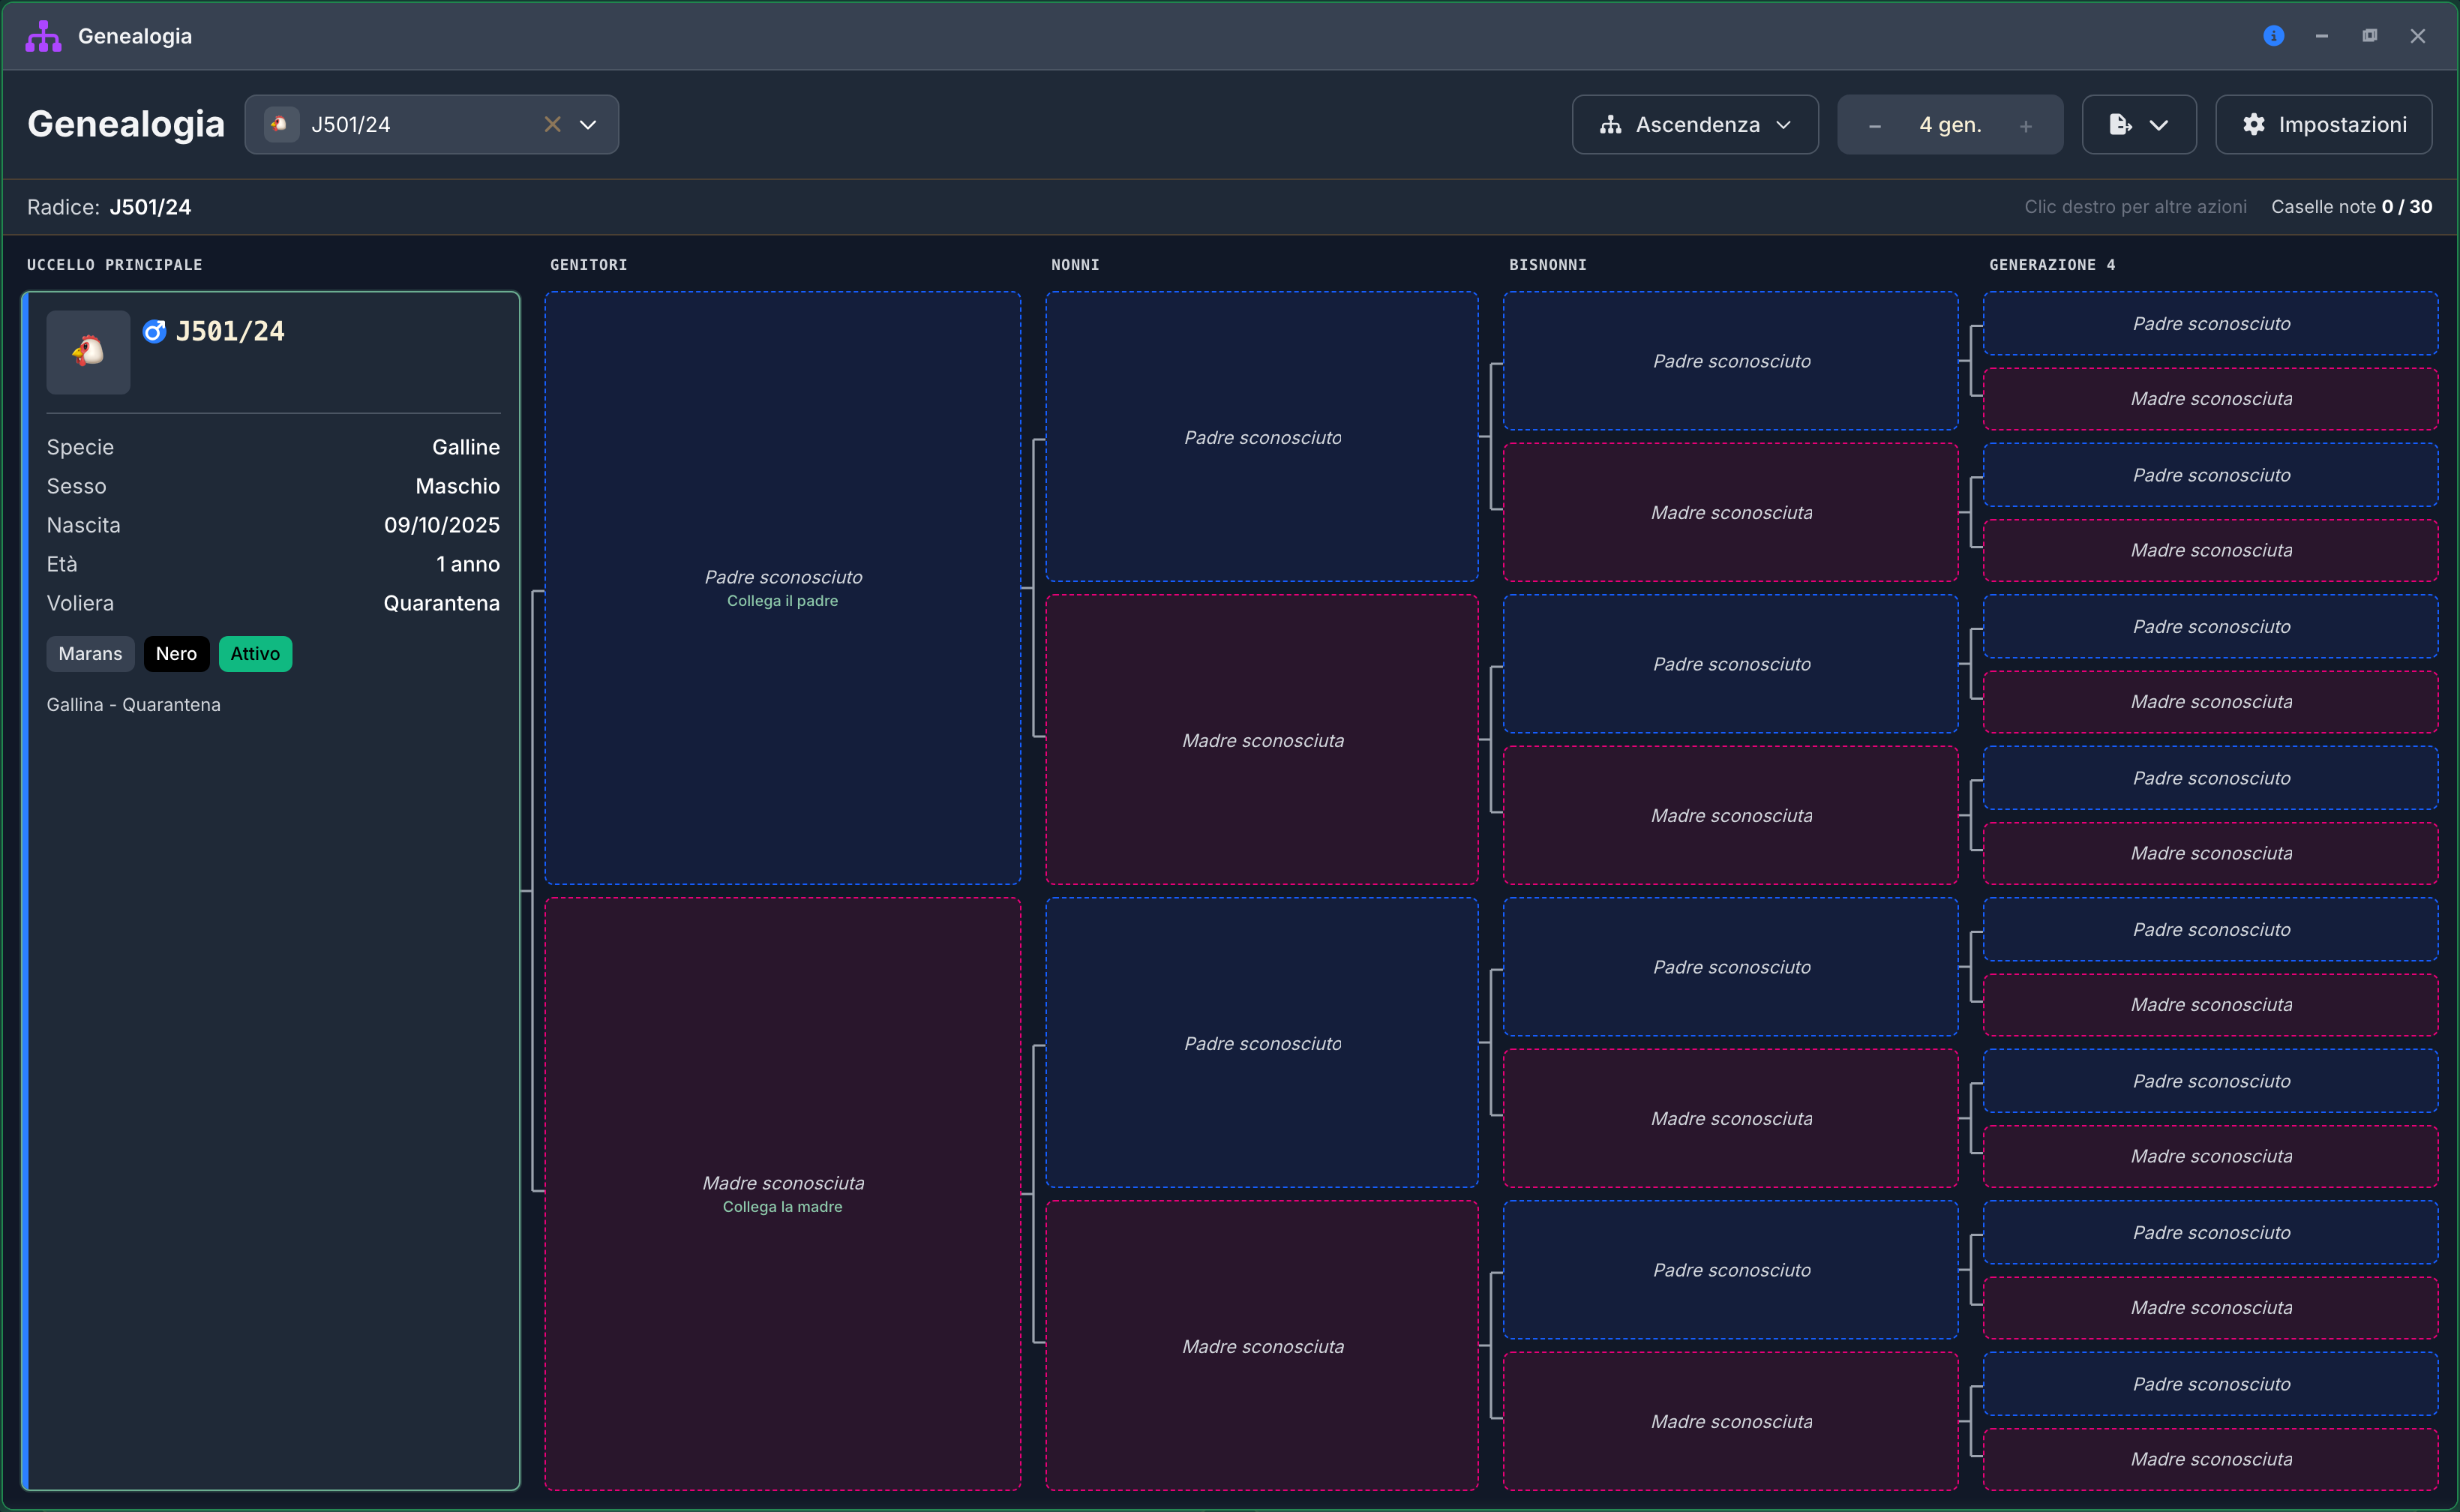The height and width of the screenshot is (1512, 2460).
Task: Select the topmost Padre sconosciuto under Bisnonni
Action: coord(1730,361)
